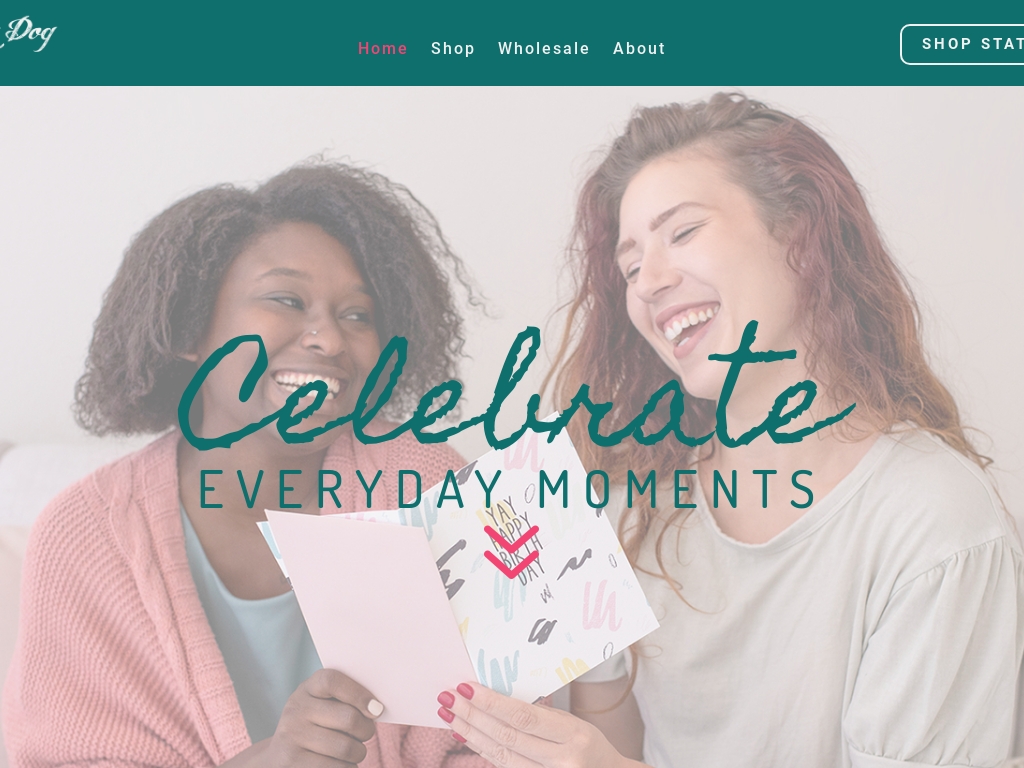Click the script Dog logo in header
This screenshot has height=768, width=1024.
coord(29,33)
